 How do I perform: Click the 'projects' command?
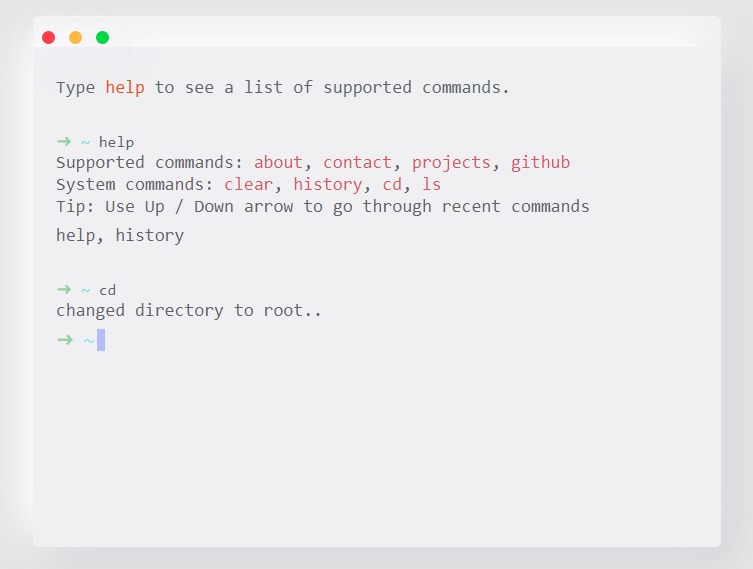point(451,162)
